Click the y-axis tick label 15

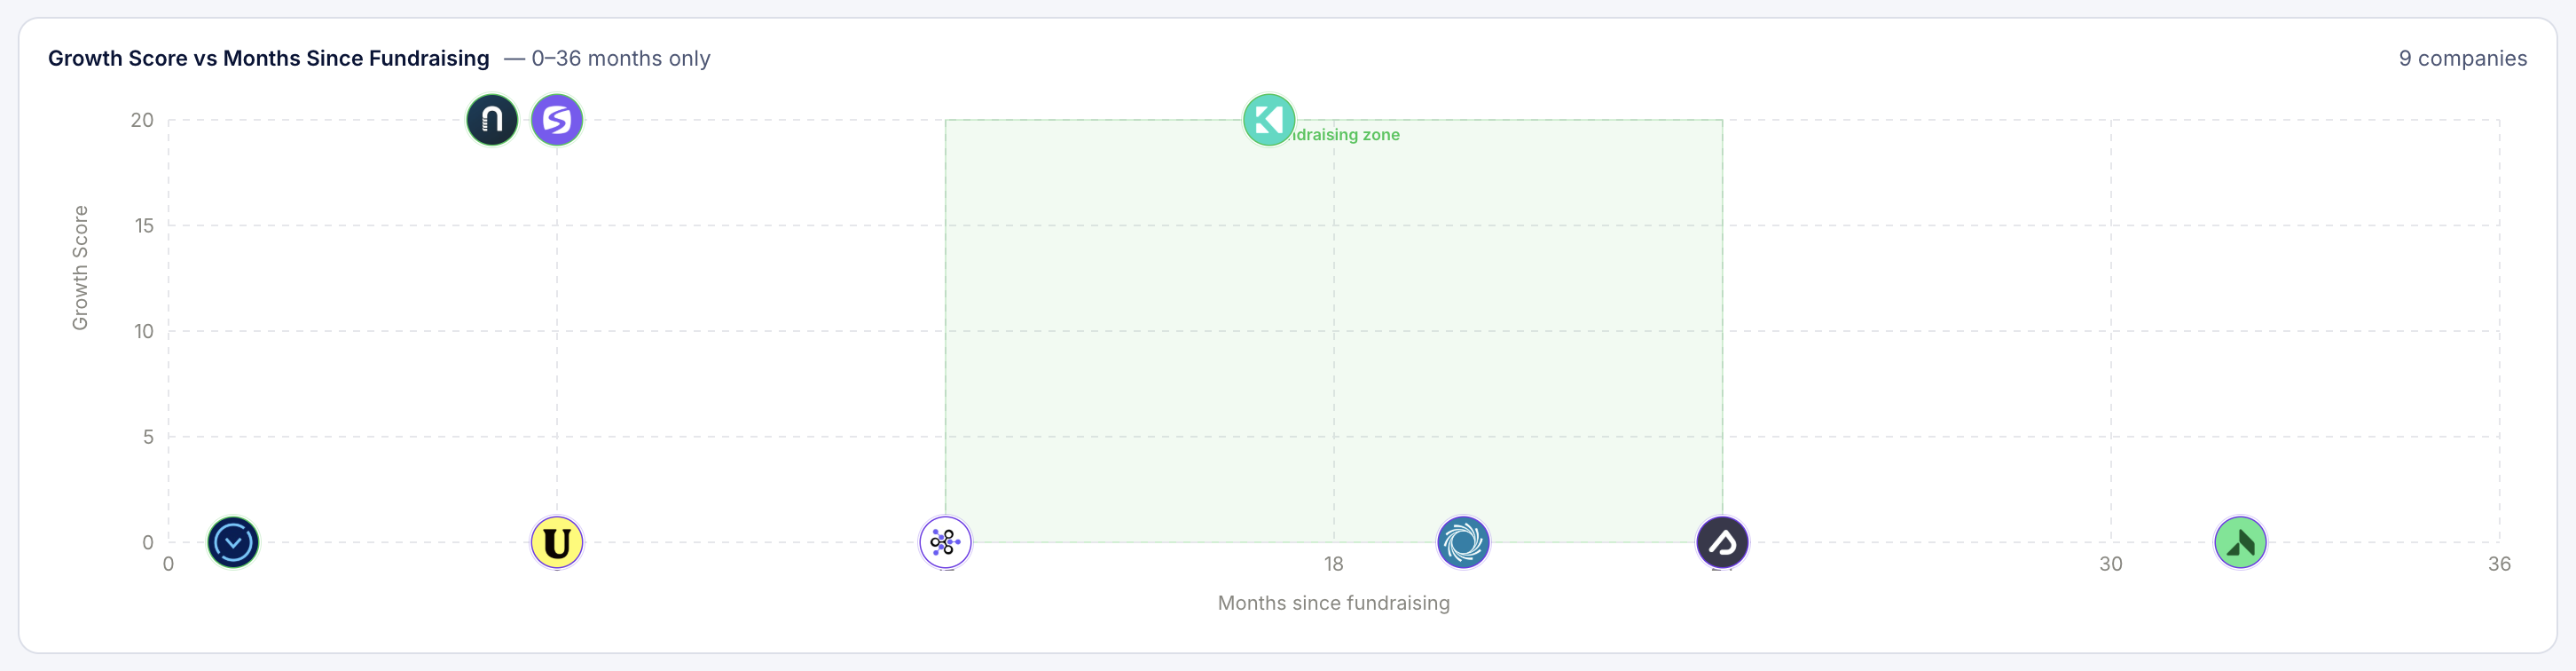click(x=144, y=226)
